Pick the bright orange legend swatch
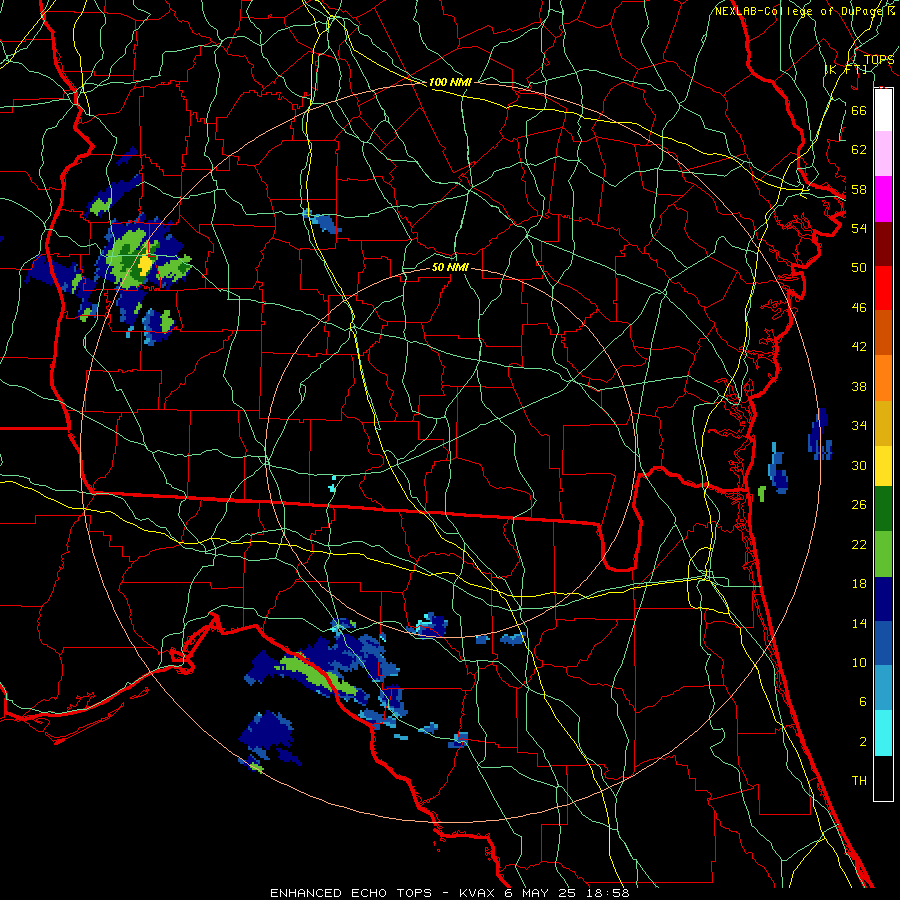This screenshot has height=900, width=900. [883, 378]
